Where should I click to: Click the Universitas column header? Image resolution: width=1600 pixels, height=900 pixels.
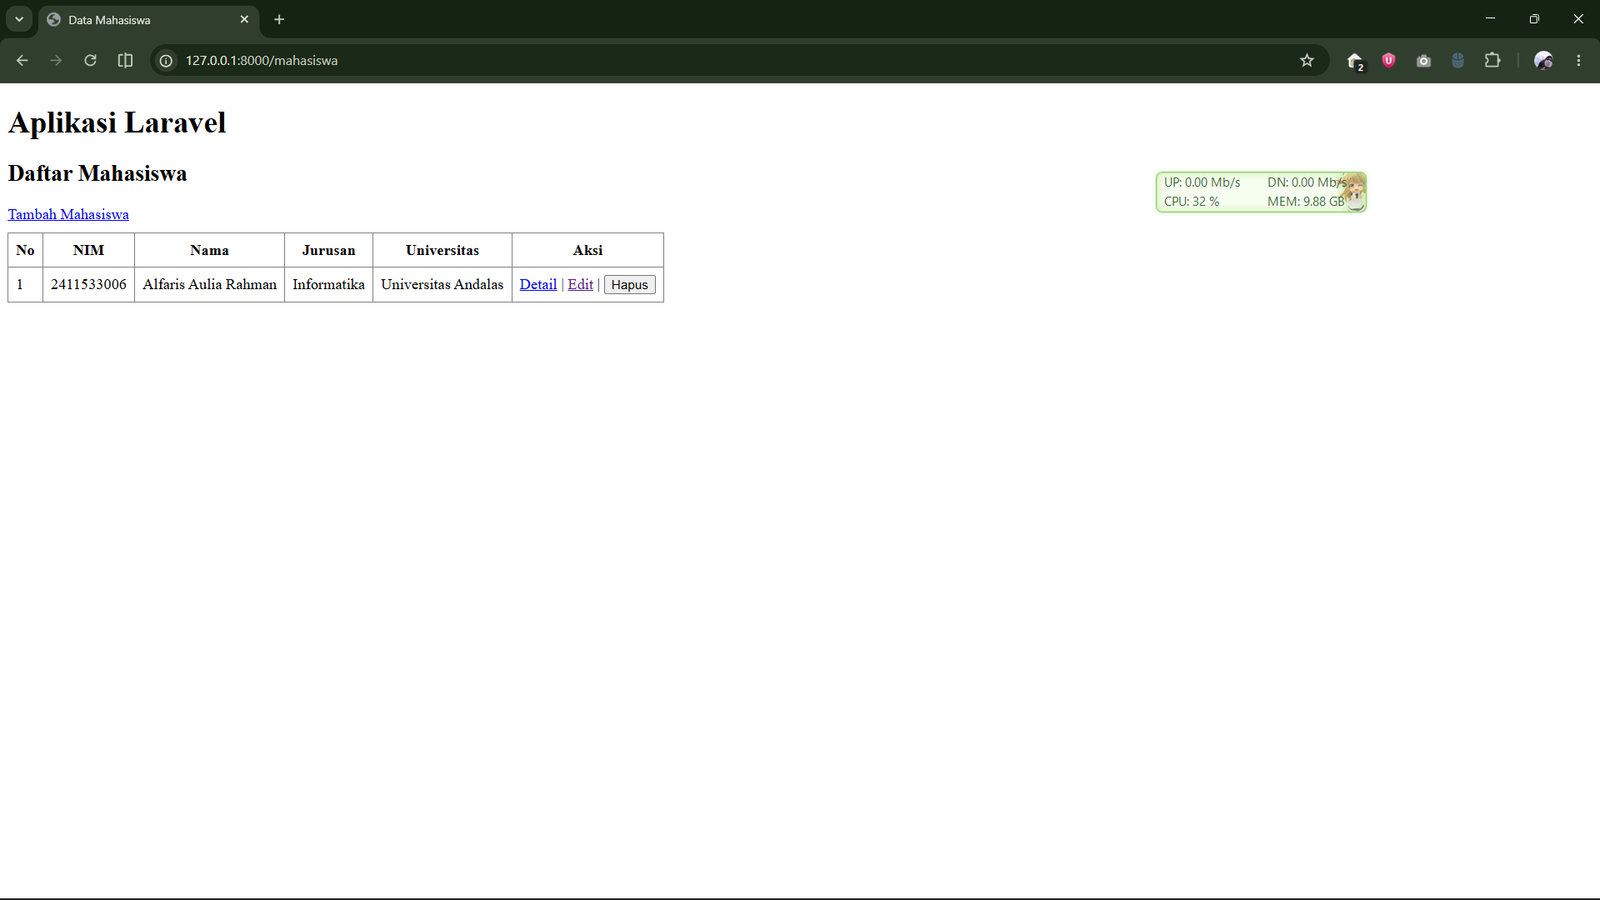[442, 250]
